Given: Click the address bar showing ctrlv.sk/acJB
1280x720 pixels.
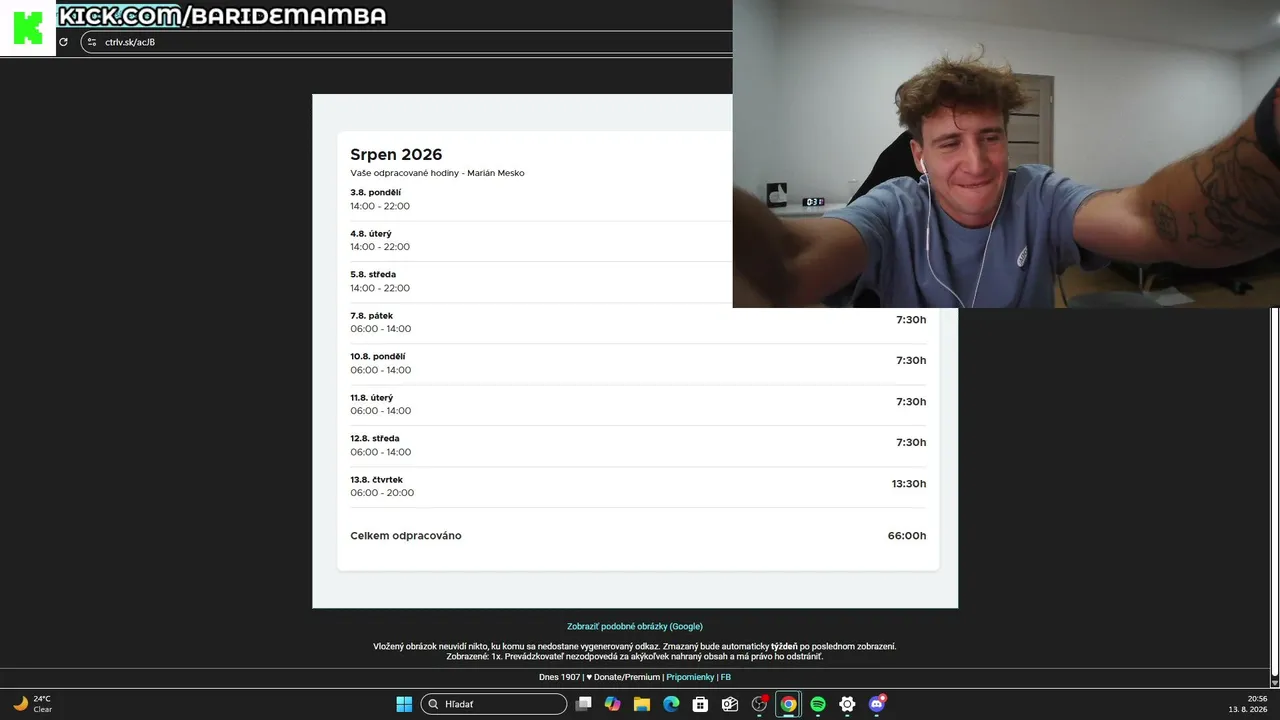Looking at the screenshot, I should pos(406,42).
